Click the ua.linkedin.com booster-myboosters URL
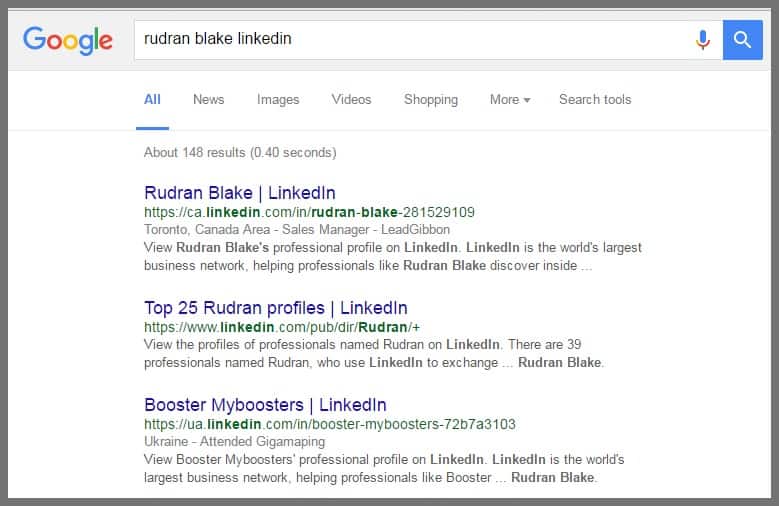This screenshot has width=779, height=506. (329, 424)
